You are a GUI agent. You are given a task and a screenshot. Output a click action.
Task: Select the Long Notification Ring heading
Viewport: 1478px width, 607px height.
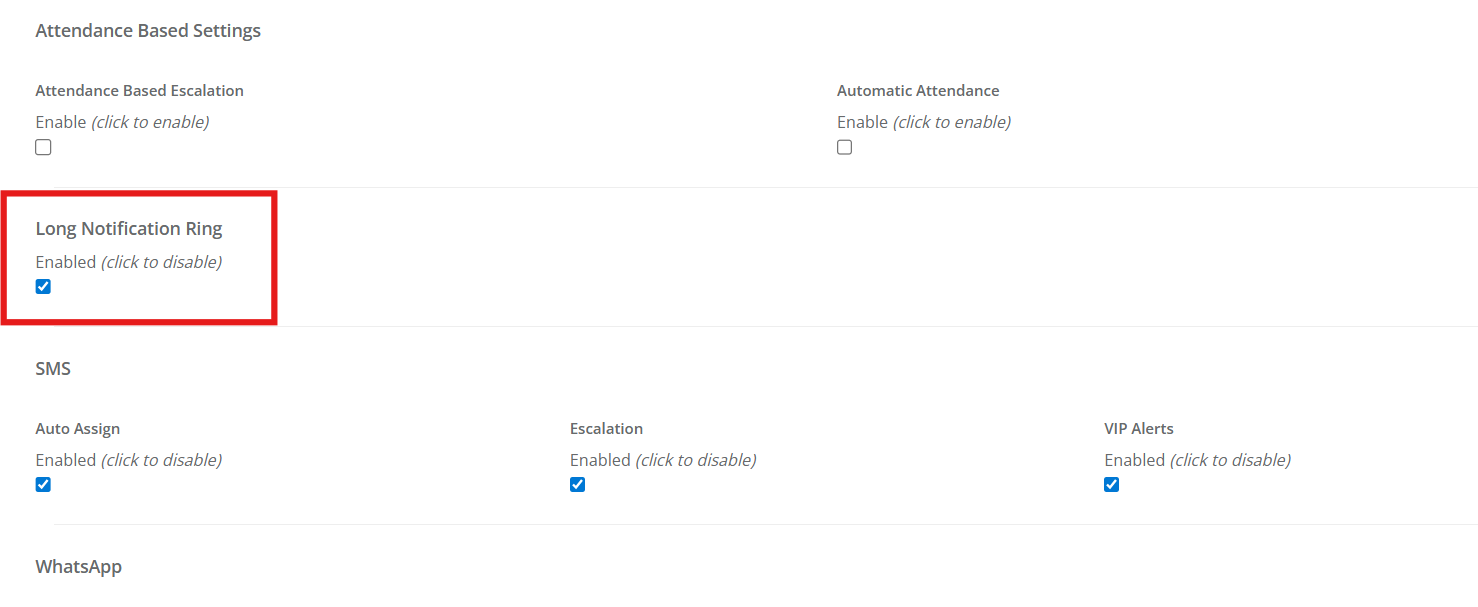[129, 229]
